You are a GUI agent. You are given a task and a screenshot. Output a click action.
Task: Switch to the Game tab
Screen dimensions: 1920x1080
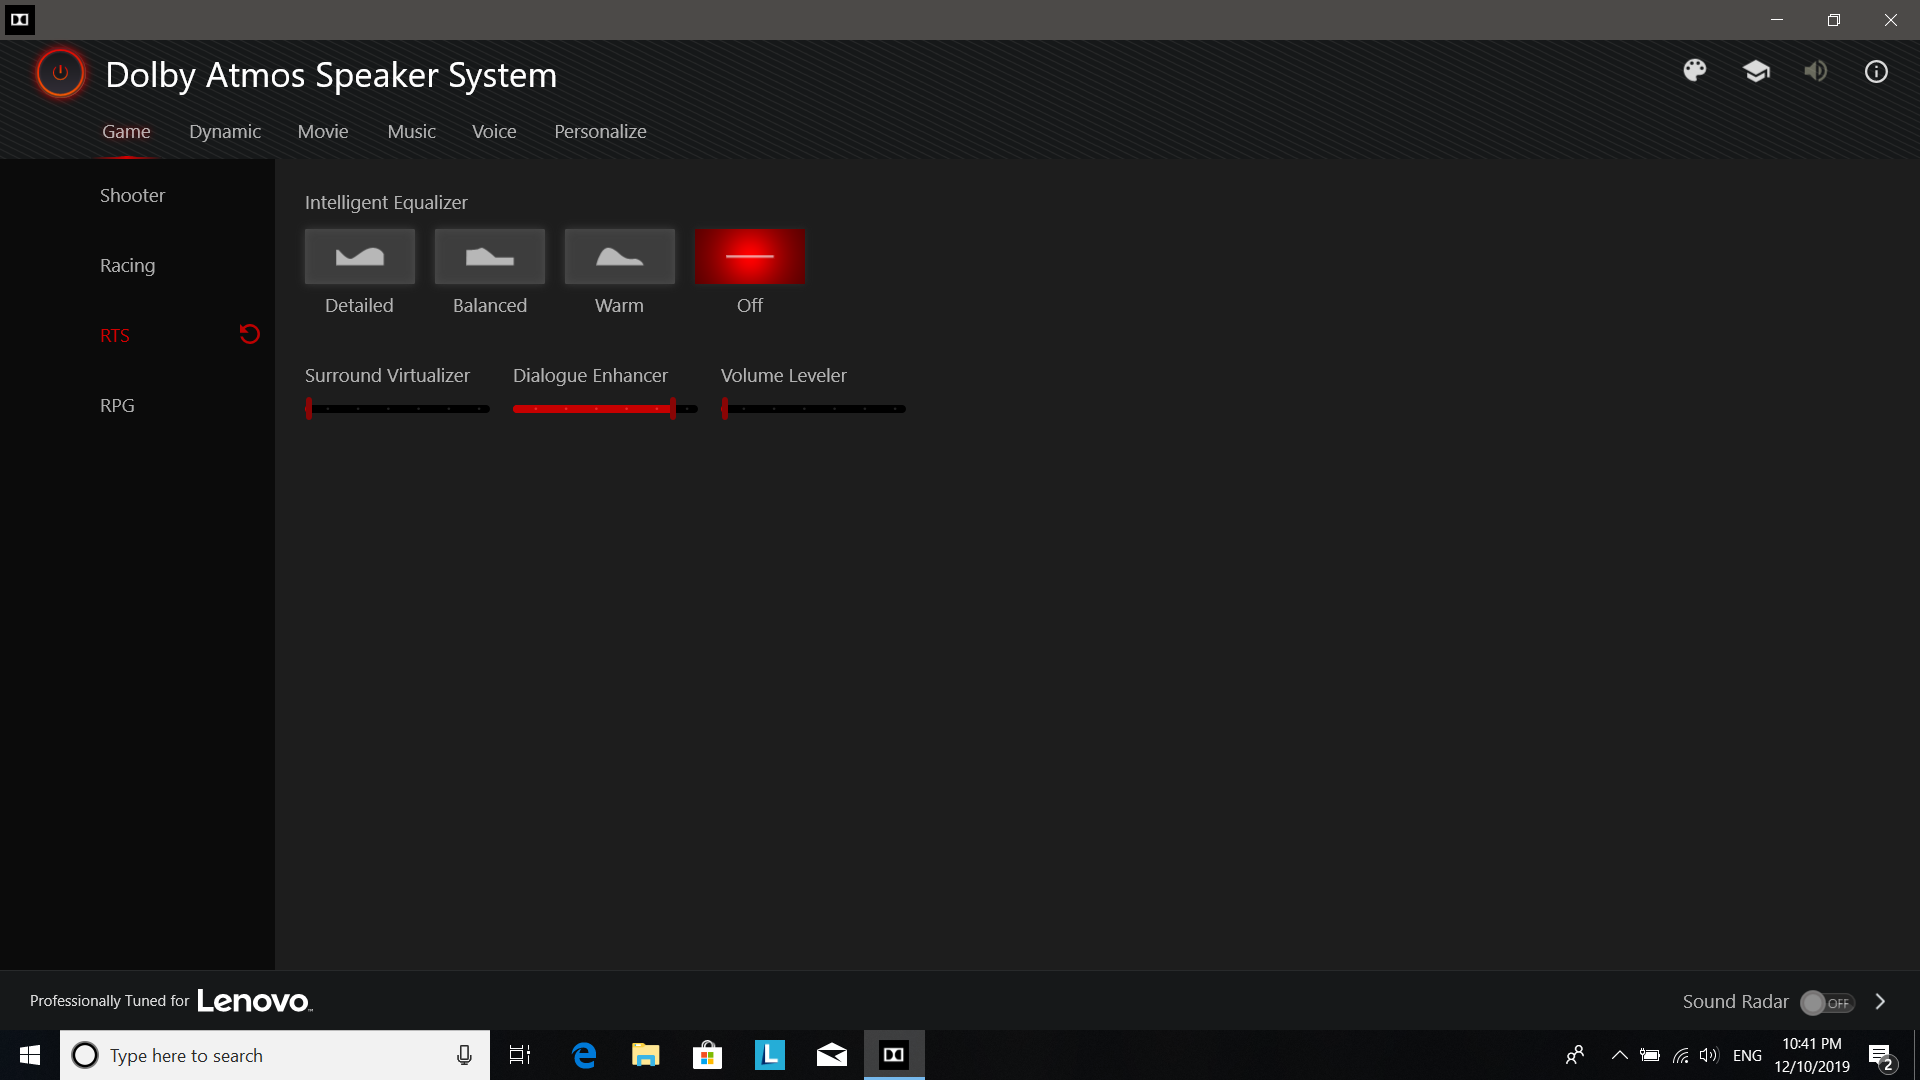pos(126,131)
